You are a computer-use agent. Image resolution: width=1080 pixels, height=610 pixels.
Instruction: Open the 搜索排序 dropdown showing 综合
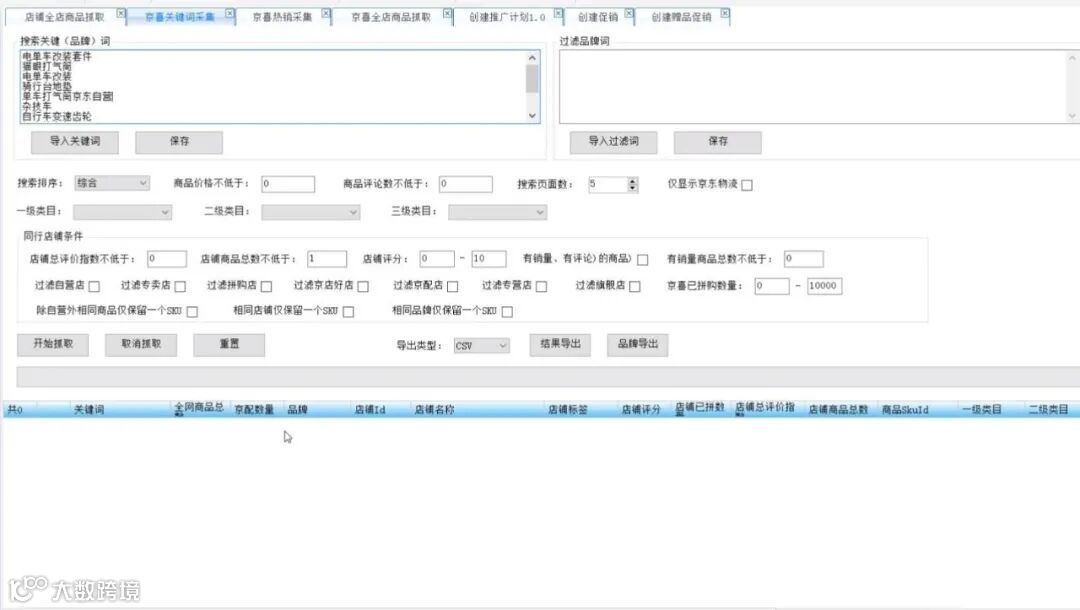[x=112, y=183]
